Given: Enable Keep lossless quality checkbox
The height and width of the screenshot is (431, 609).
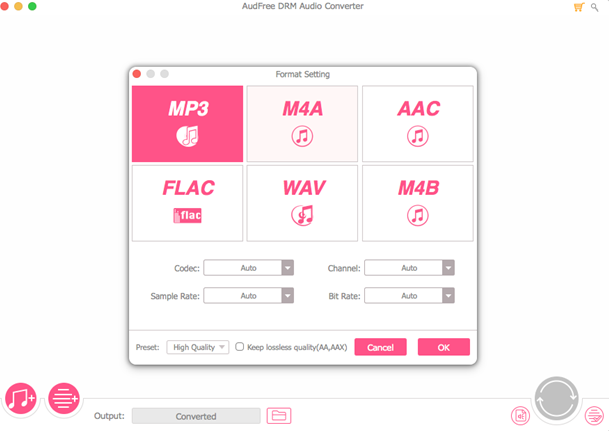Looking at the screenshot, I should pos(240,346).
